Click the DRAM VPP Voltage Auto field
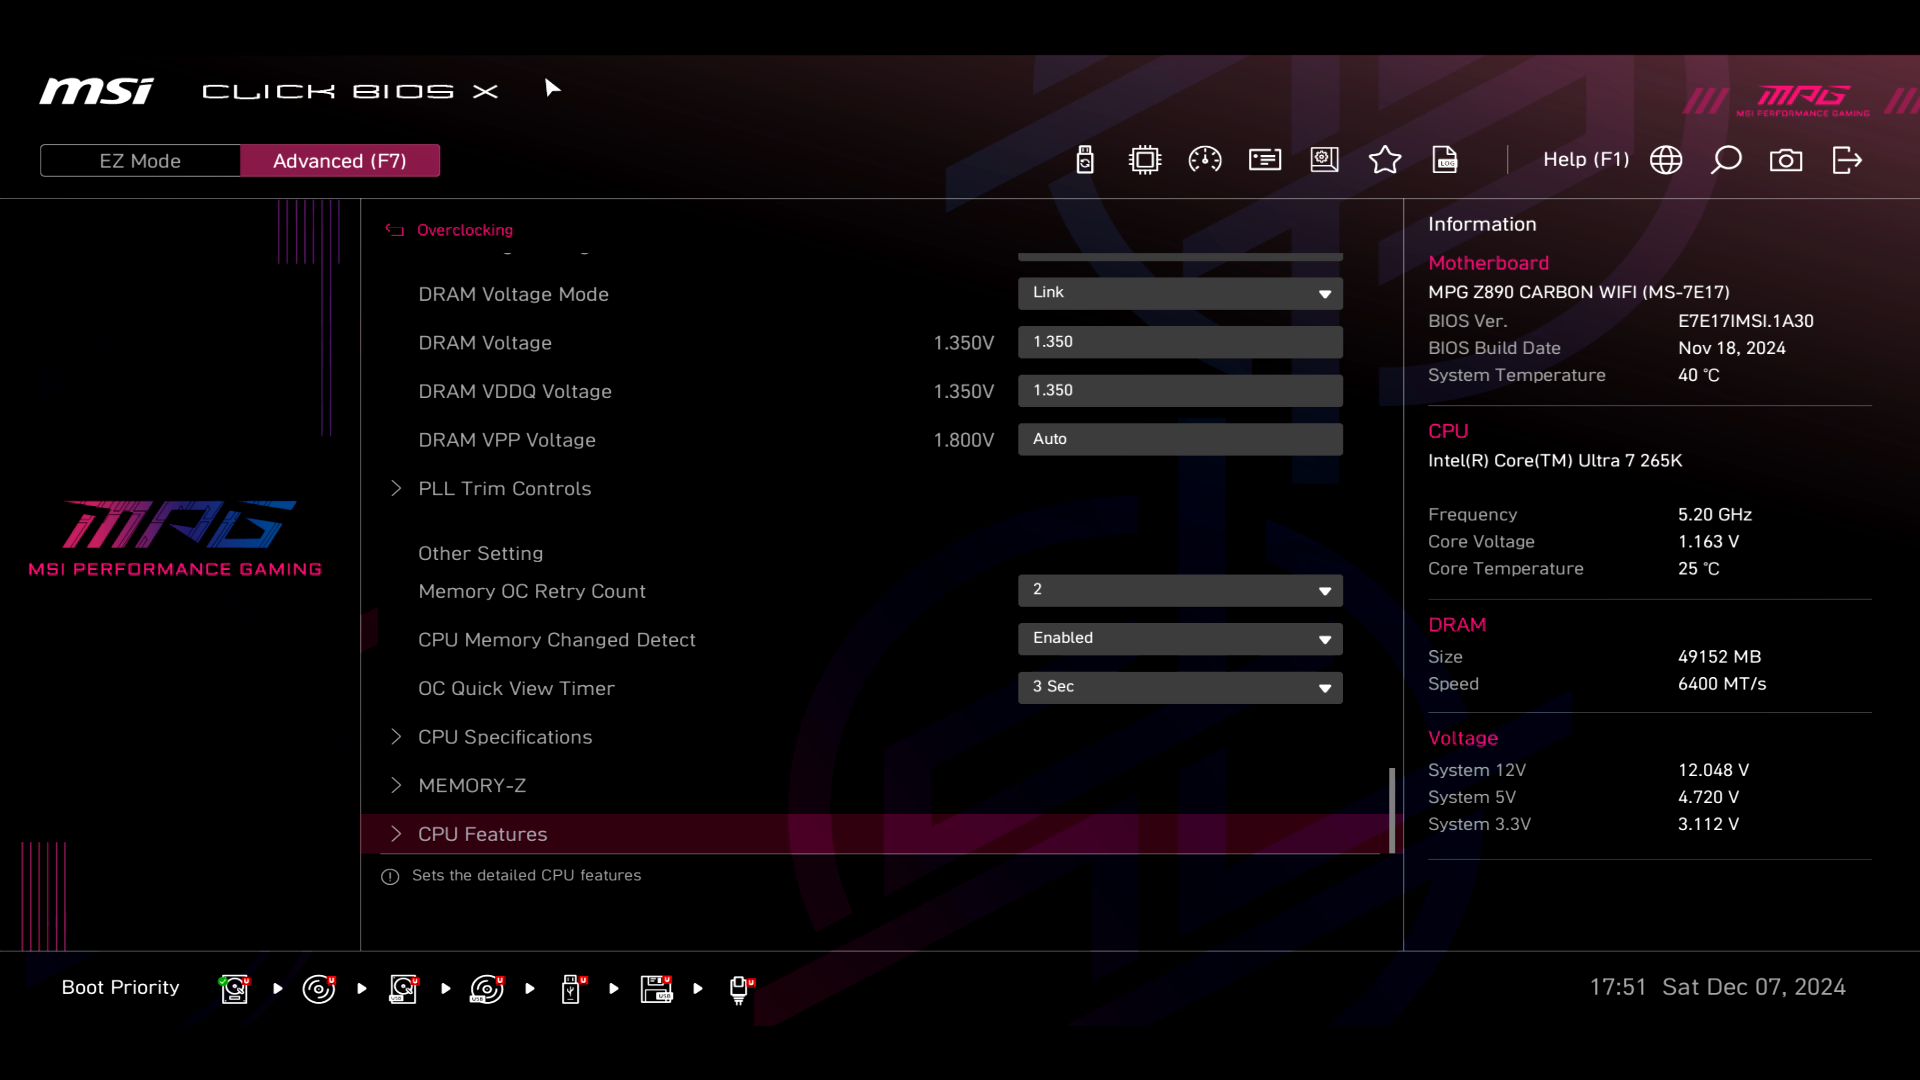The width and height of the screenshot is (1920, 1080). coord(1180,439)
